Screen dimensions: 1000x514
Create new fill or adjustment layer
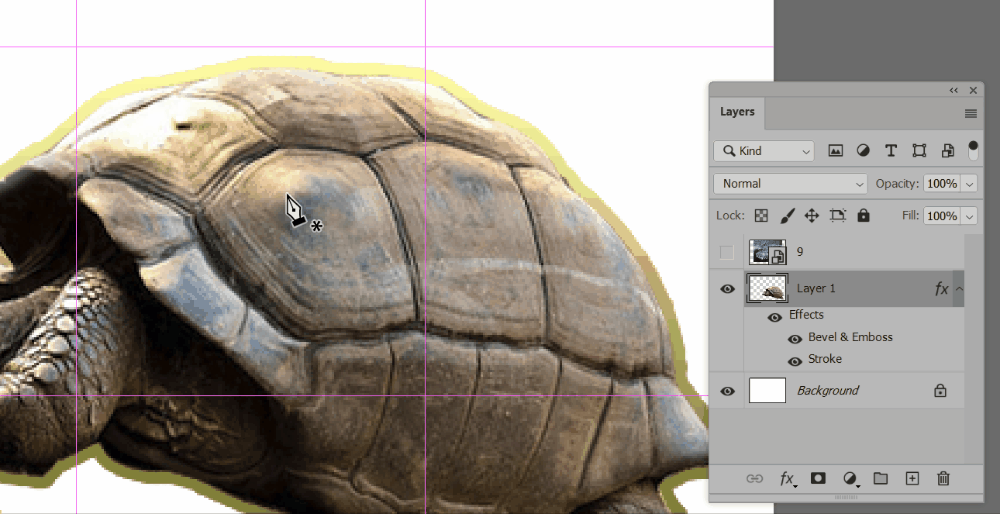(850, 478)
